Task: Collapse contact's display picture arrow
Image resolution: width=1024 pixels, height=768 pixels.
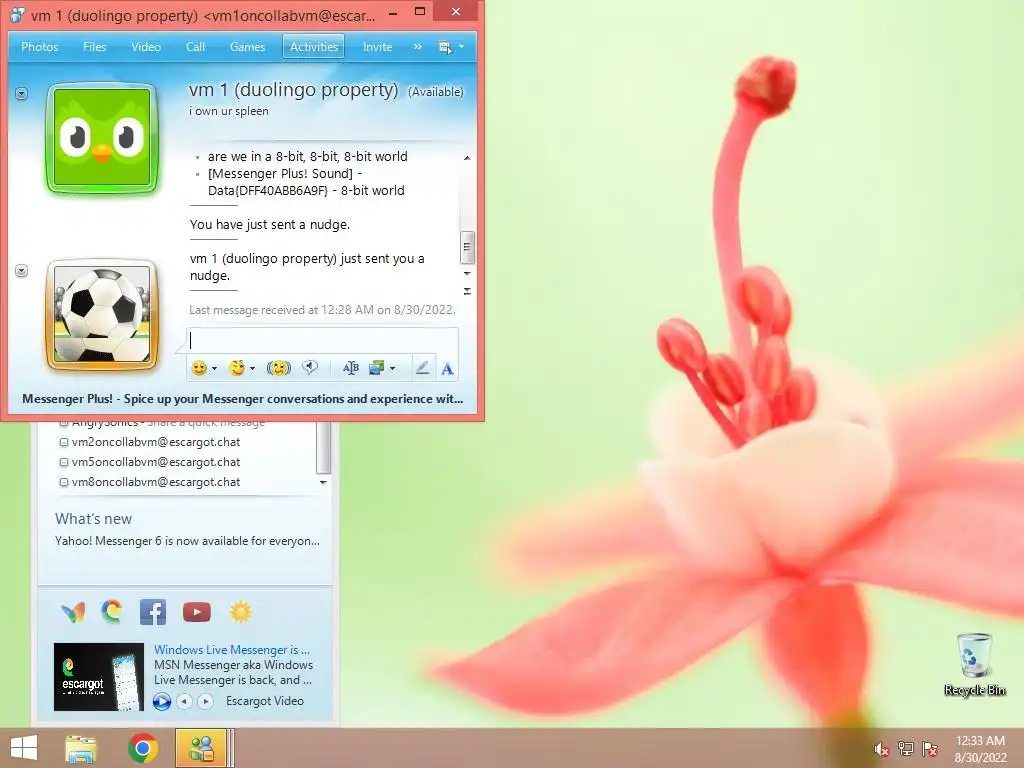Action: tap(22, 94)
